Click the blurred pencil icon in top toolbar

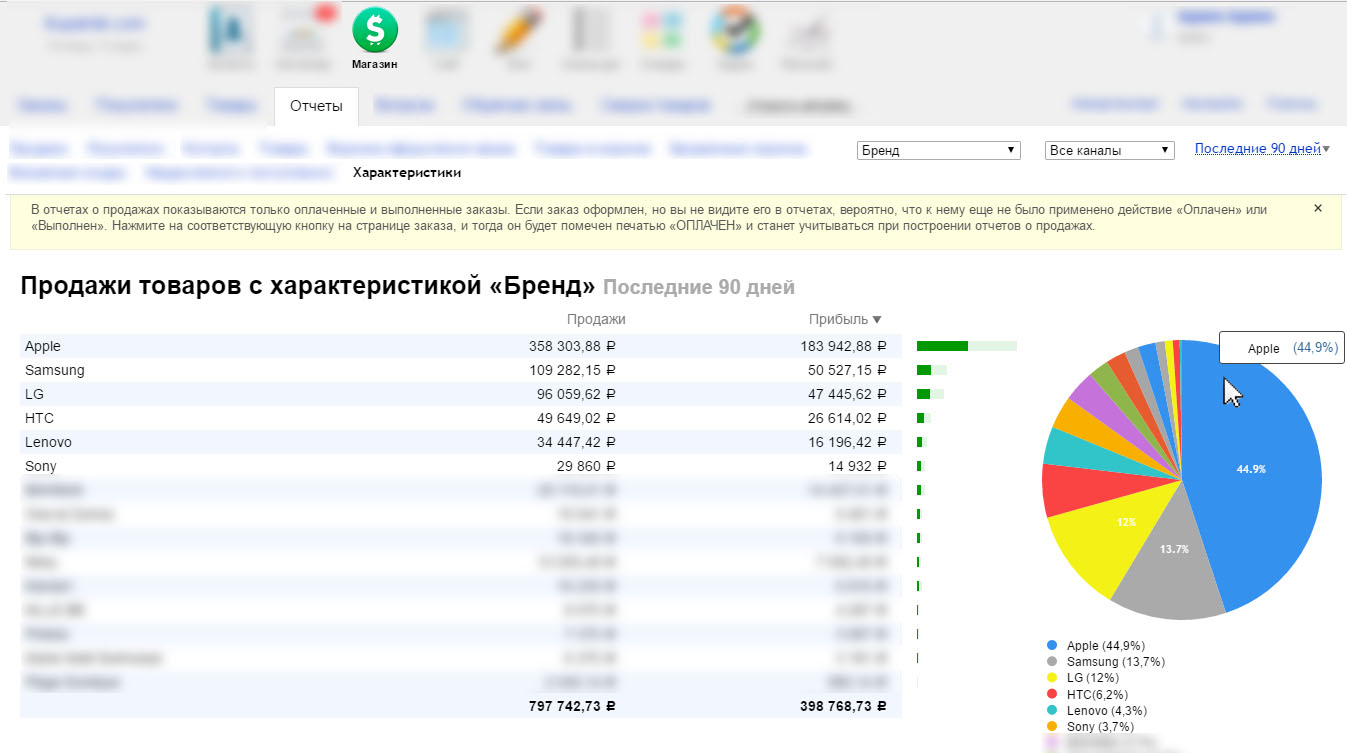(x=518, y=31)
